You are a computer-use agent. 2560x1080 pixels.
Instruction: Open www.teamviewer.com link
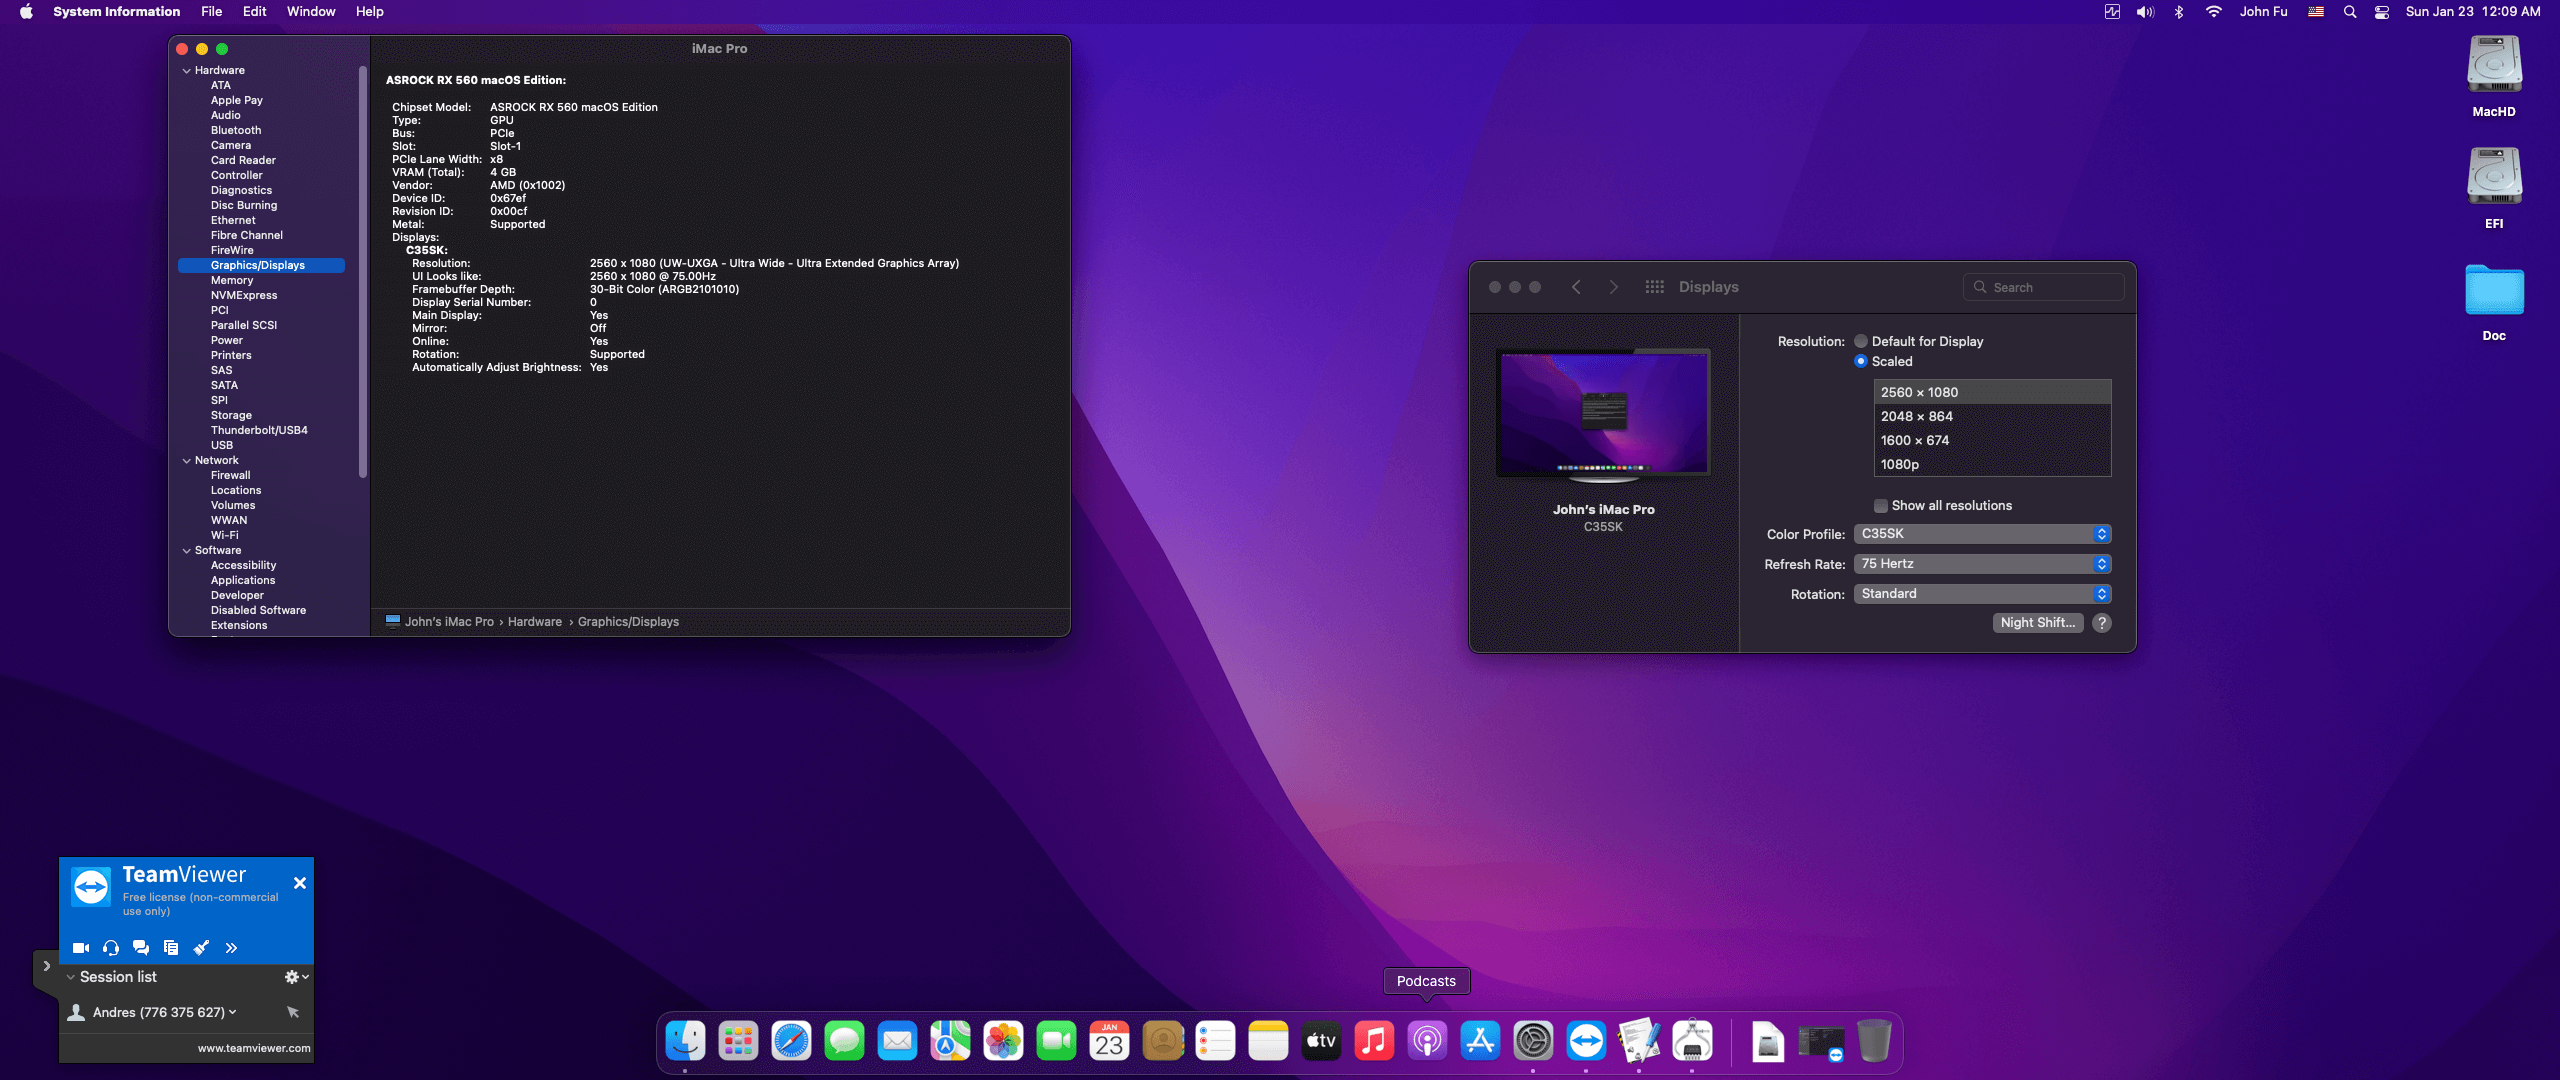coord(254,1048)
